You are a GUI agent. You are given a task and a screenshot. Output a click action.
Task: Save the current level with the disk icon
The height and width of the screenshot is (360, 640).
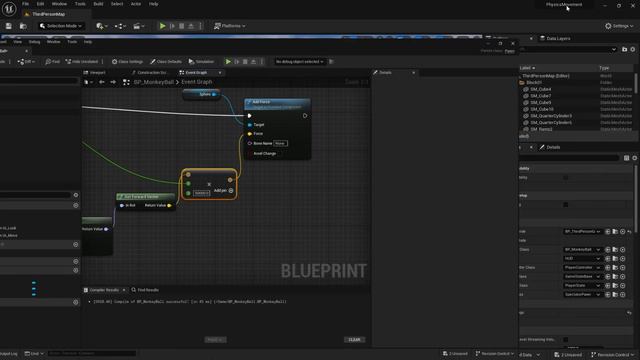[9, 26]
